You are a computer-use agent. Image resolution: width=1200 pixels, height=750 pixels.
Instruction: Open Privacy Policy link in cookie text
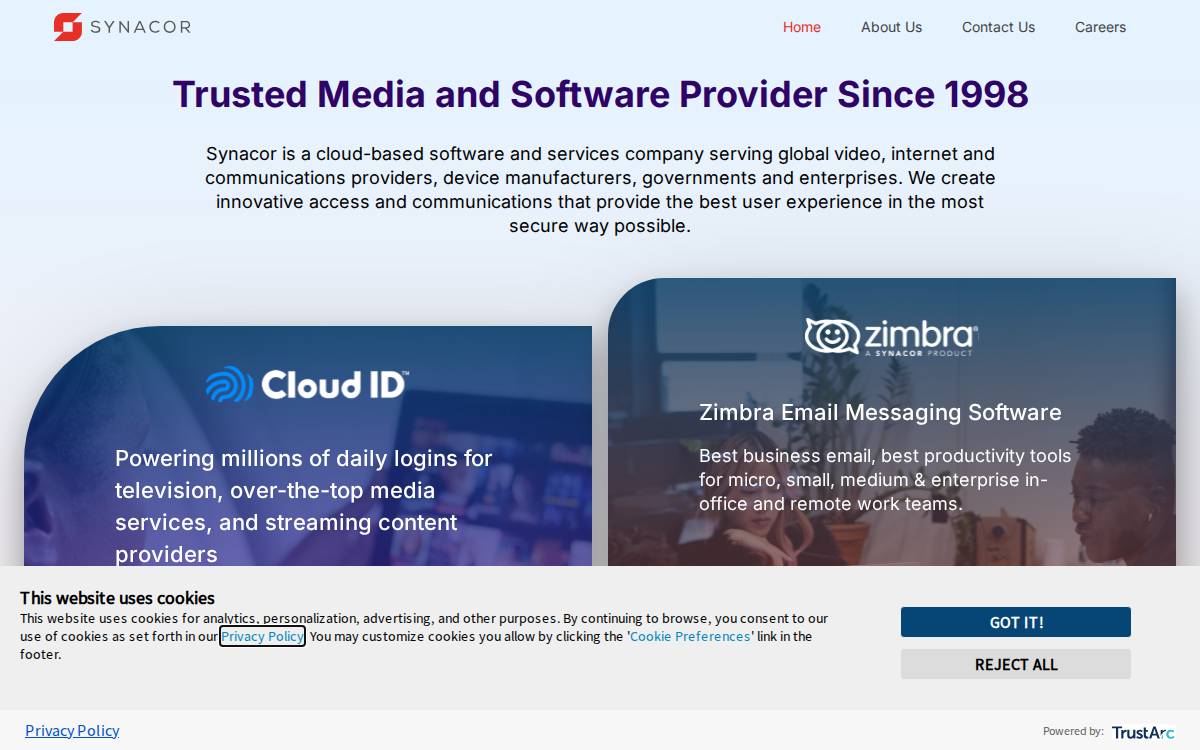coord(263,636)
